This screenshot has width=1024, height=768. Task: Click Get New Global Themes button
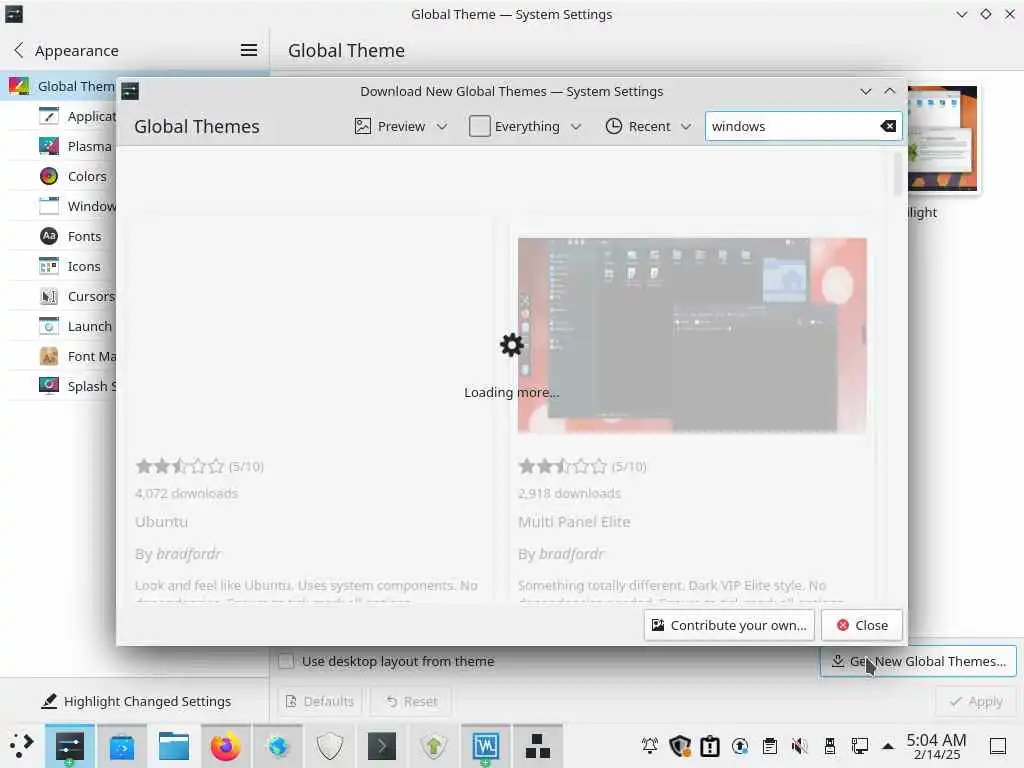(918, 661)
